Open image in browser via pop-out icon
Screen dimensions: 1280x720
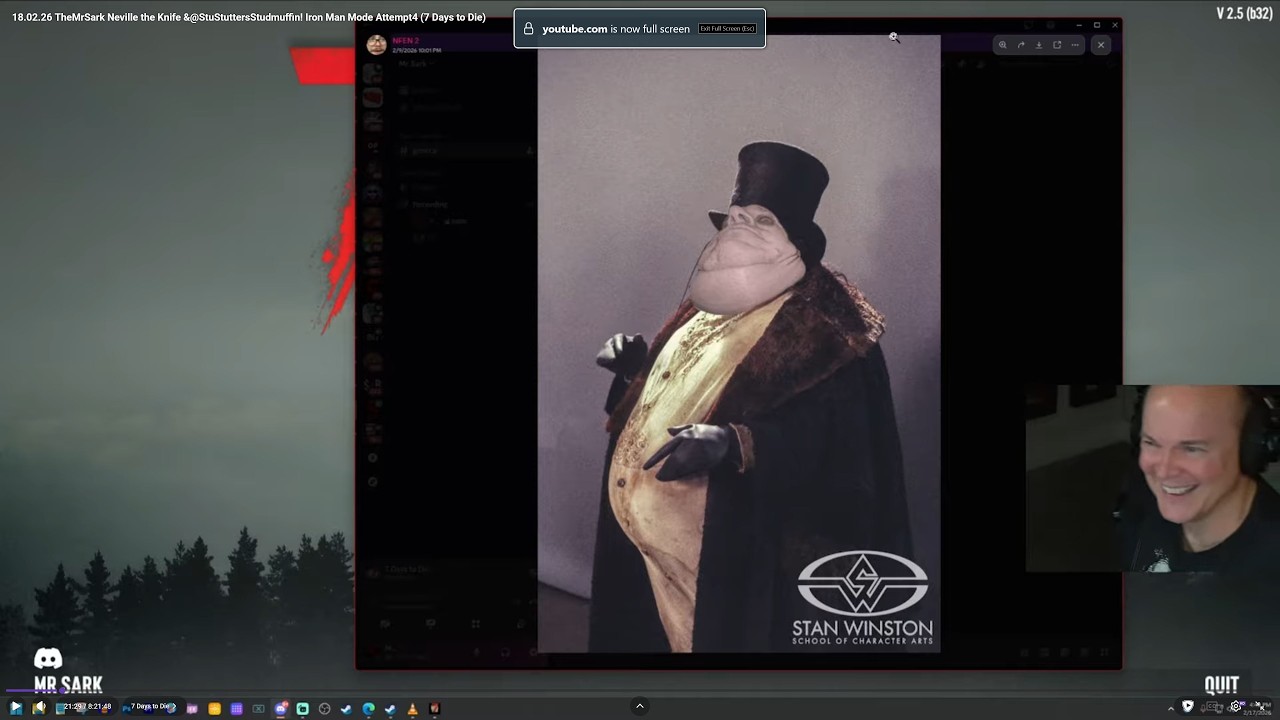coord(1057,45)
